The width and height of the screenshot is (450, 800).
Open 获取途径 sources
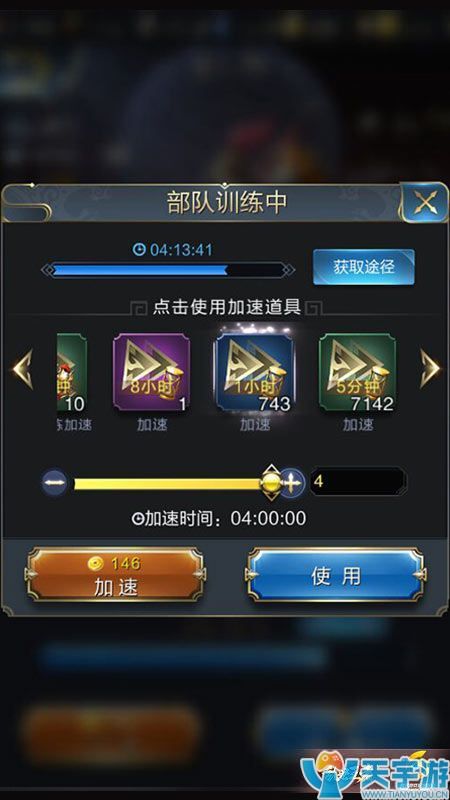click(364, 267)
